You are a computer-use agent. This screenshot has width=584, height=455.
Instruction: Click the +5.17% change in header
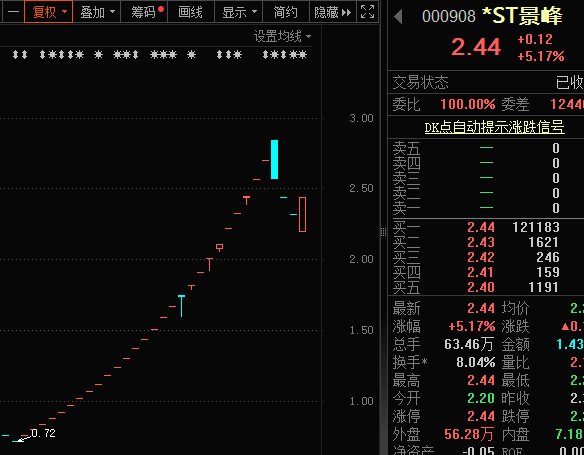(541, 56)
